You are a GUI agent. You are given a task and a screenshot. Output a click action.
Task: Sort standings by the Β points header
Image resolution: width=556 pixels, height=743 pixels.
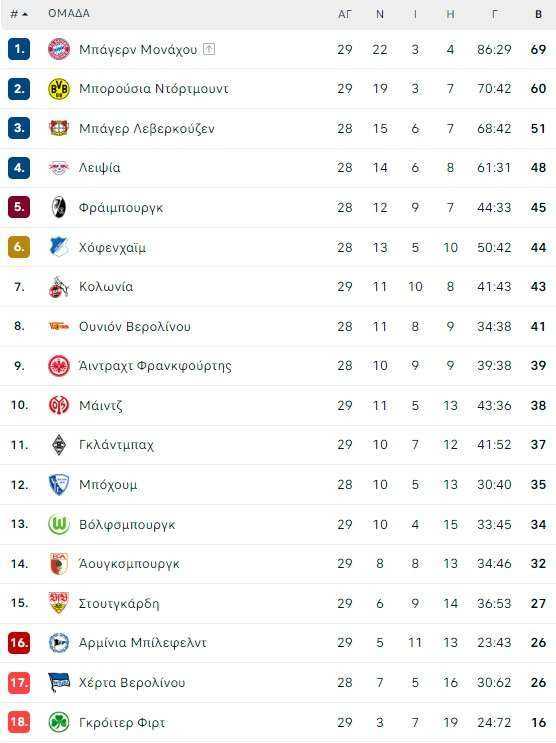(538, 14)
